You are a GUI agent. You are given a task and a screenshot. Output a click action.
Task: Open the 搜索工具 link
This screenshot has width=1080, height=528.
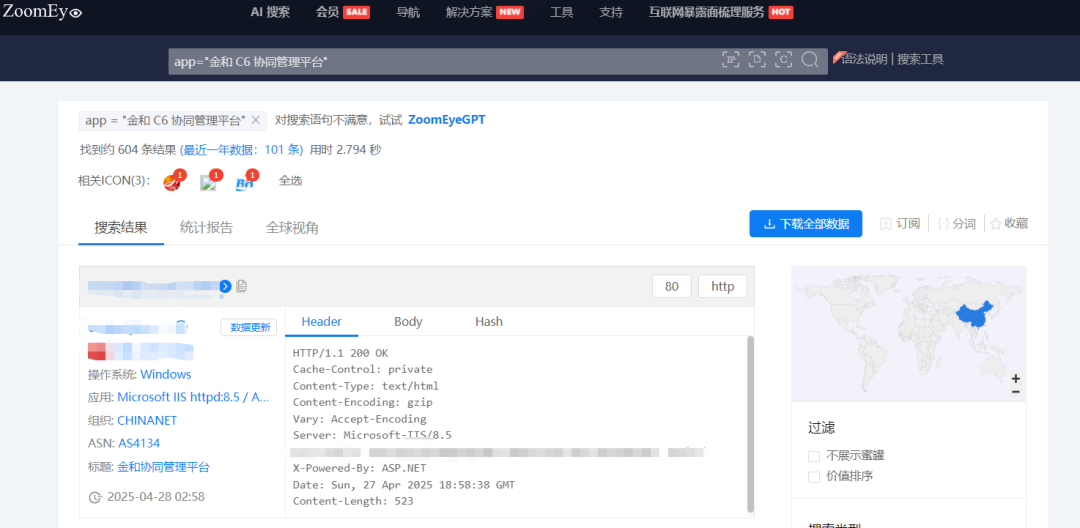[920, 59]
